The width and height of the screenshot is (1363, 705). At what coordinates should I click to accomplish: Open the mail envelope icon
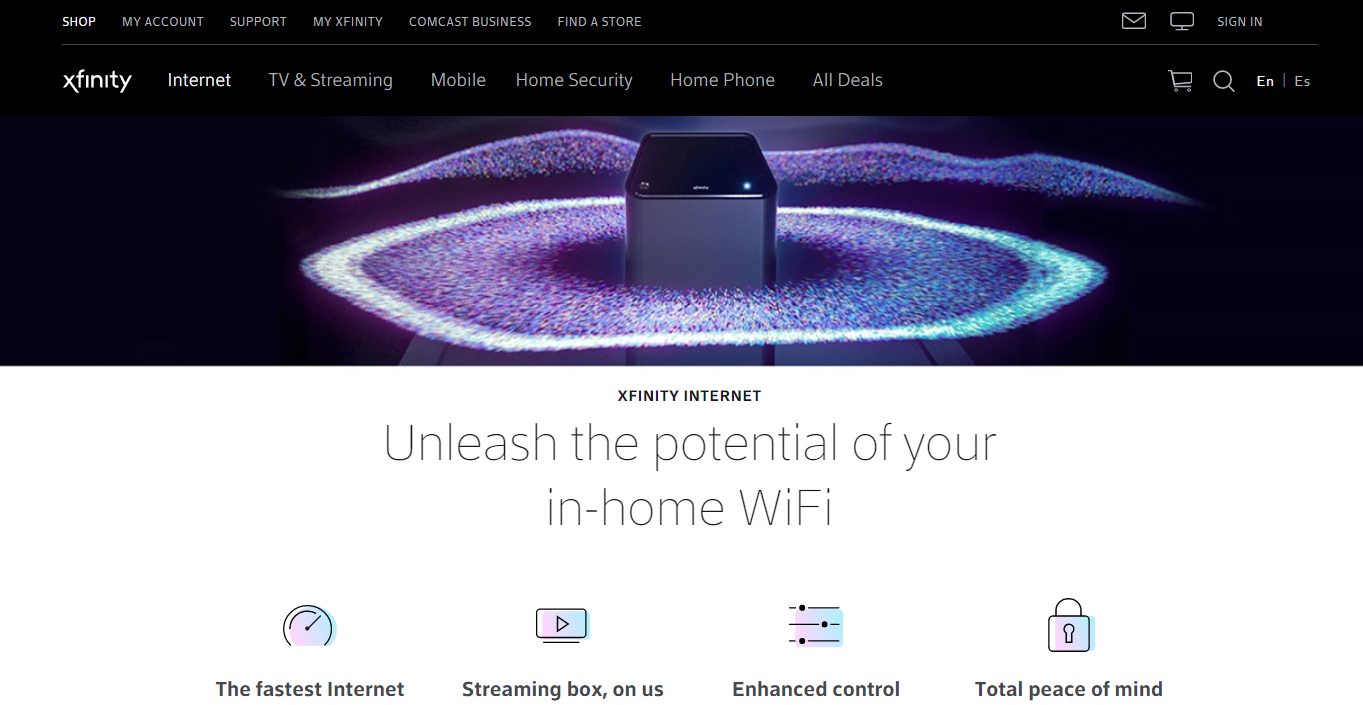tap(1133, 21)
